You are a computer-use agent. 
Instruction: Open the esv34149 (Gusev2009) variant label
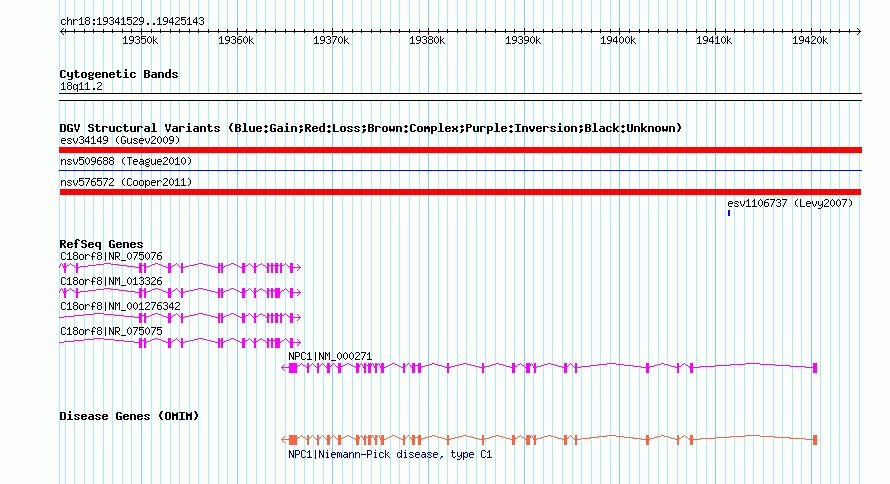tap(120, 140)
